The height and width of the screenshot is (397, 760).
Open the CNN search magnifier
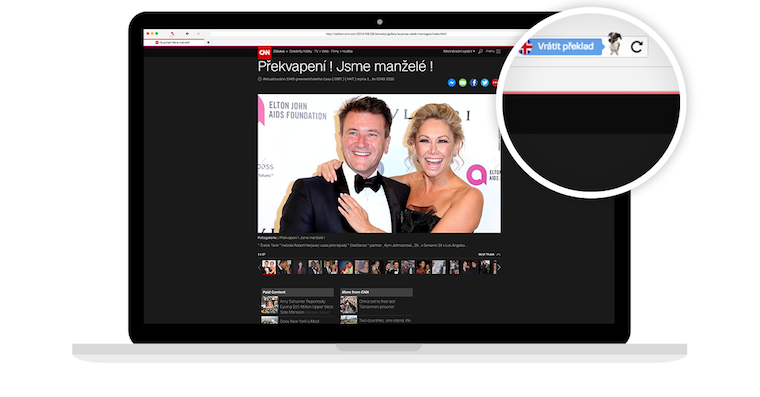coord(480,51)
